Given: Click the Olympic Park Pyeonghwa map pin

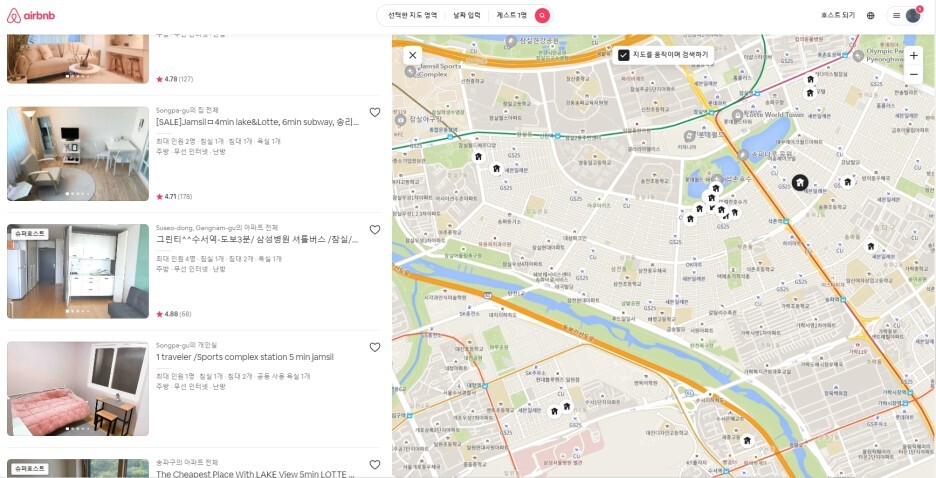Looking at the screenshot, I should click(858, 55).
